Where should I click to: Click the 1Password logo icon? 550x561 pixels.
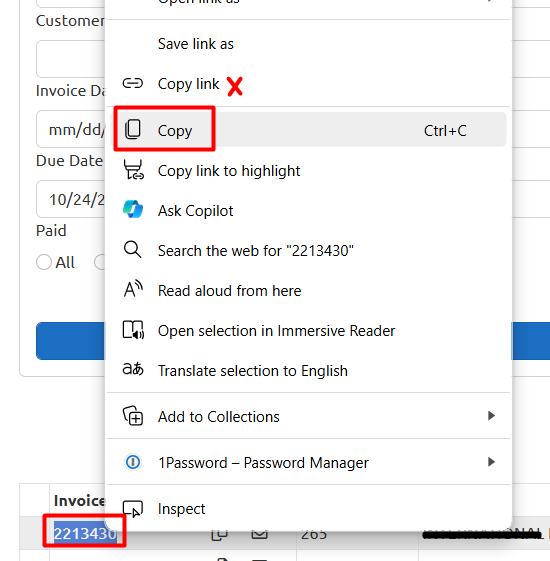coord(133,462)
